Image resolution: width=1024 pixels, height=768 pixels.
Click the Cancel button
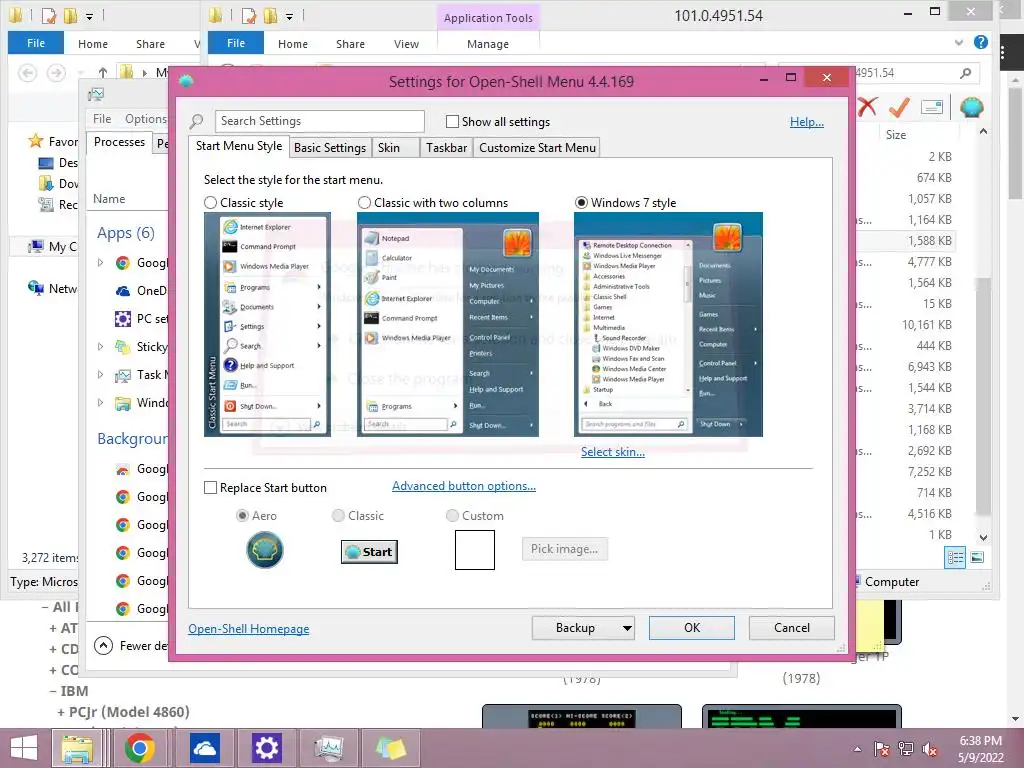point(792,628)
